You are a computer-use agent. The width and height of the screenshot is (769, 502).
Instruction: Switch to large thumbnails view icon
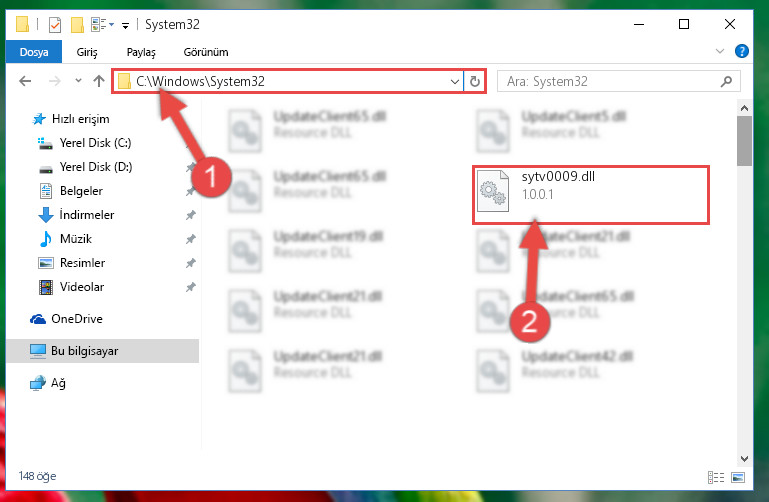point(738,477)
